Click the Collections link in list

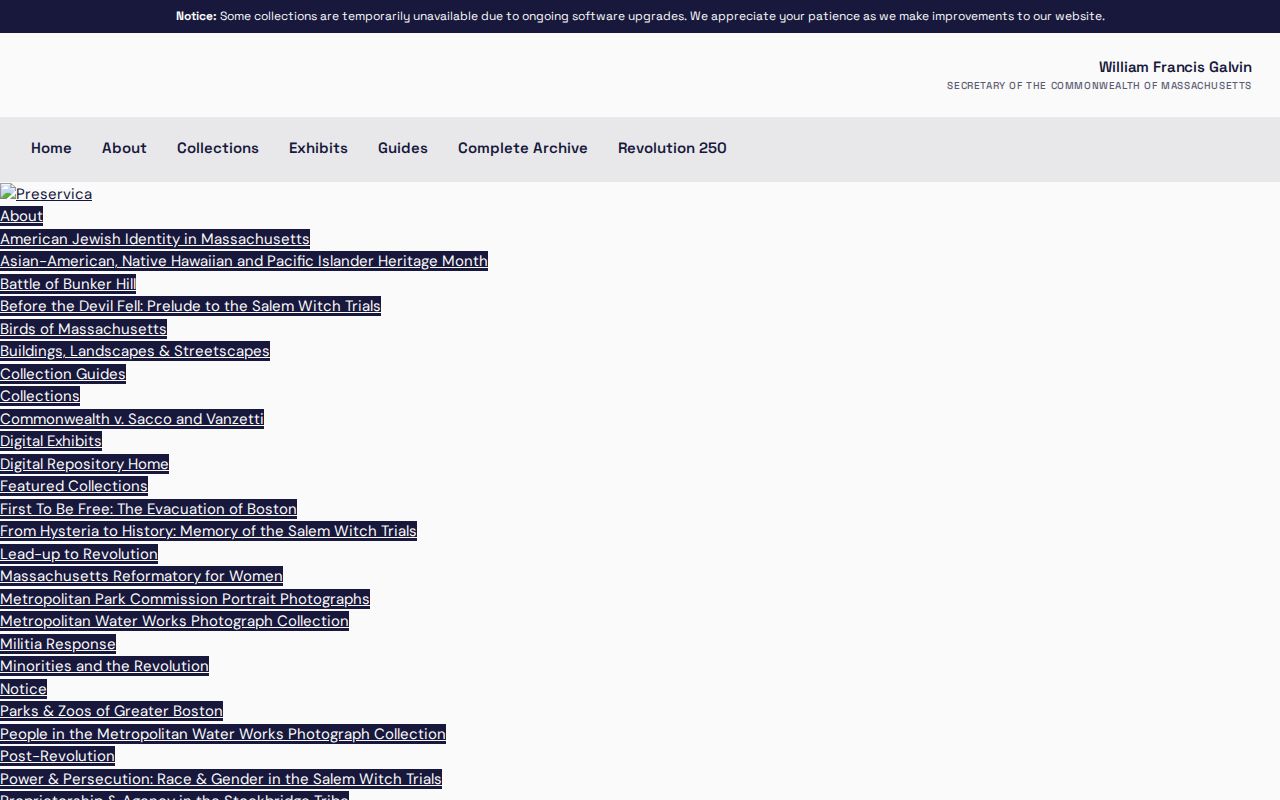[40, 396]
